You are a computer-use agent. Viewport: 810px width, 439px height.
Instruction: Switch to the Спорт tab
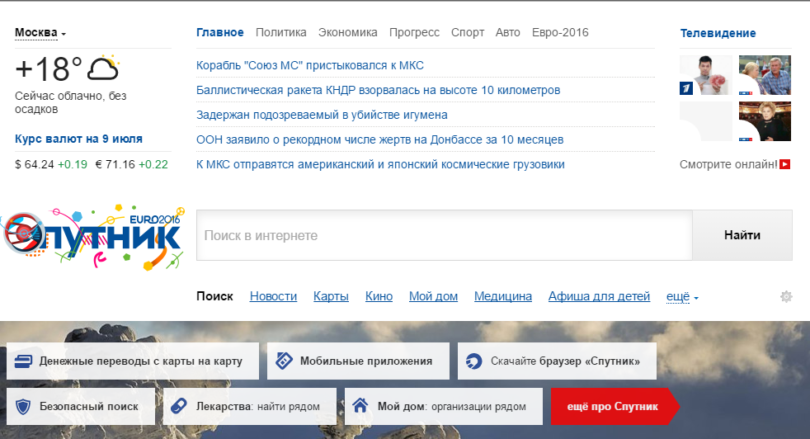(x=468, y=33)
